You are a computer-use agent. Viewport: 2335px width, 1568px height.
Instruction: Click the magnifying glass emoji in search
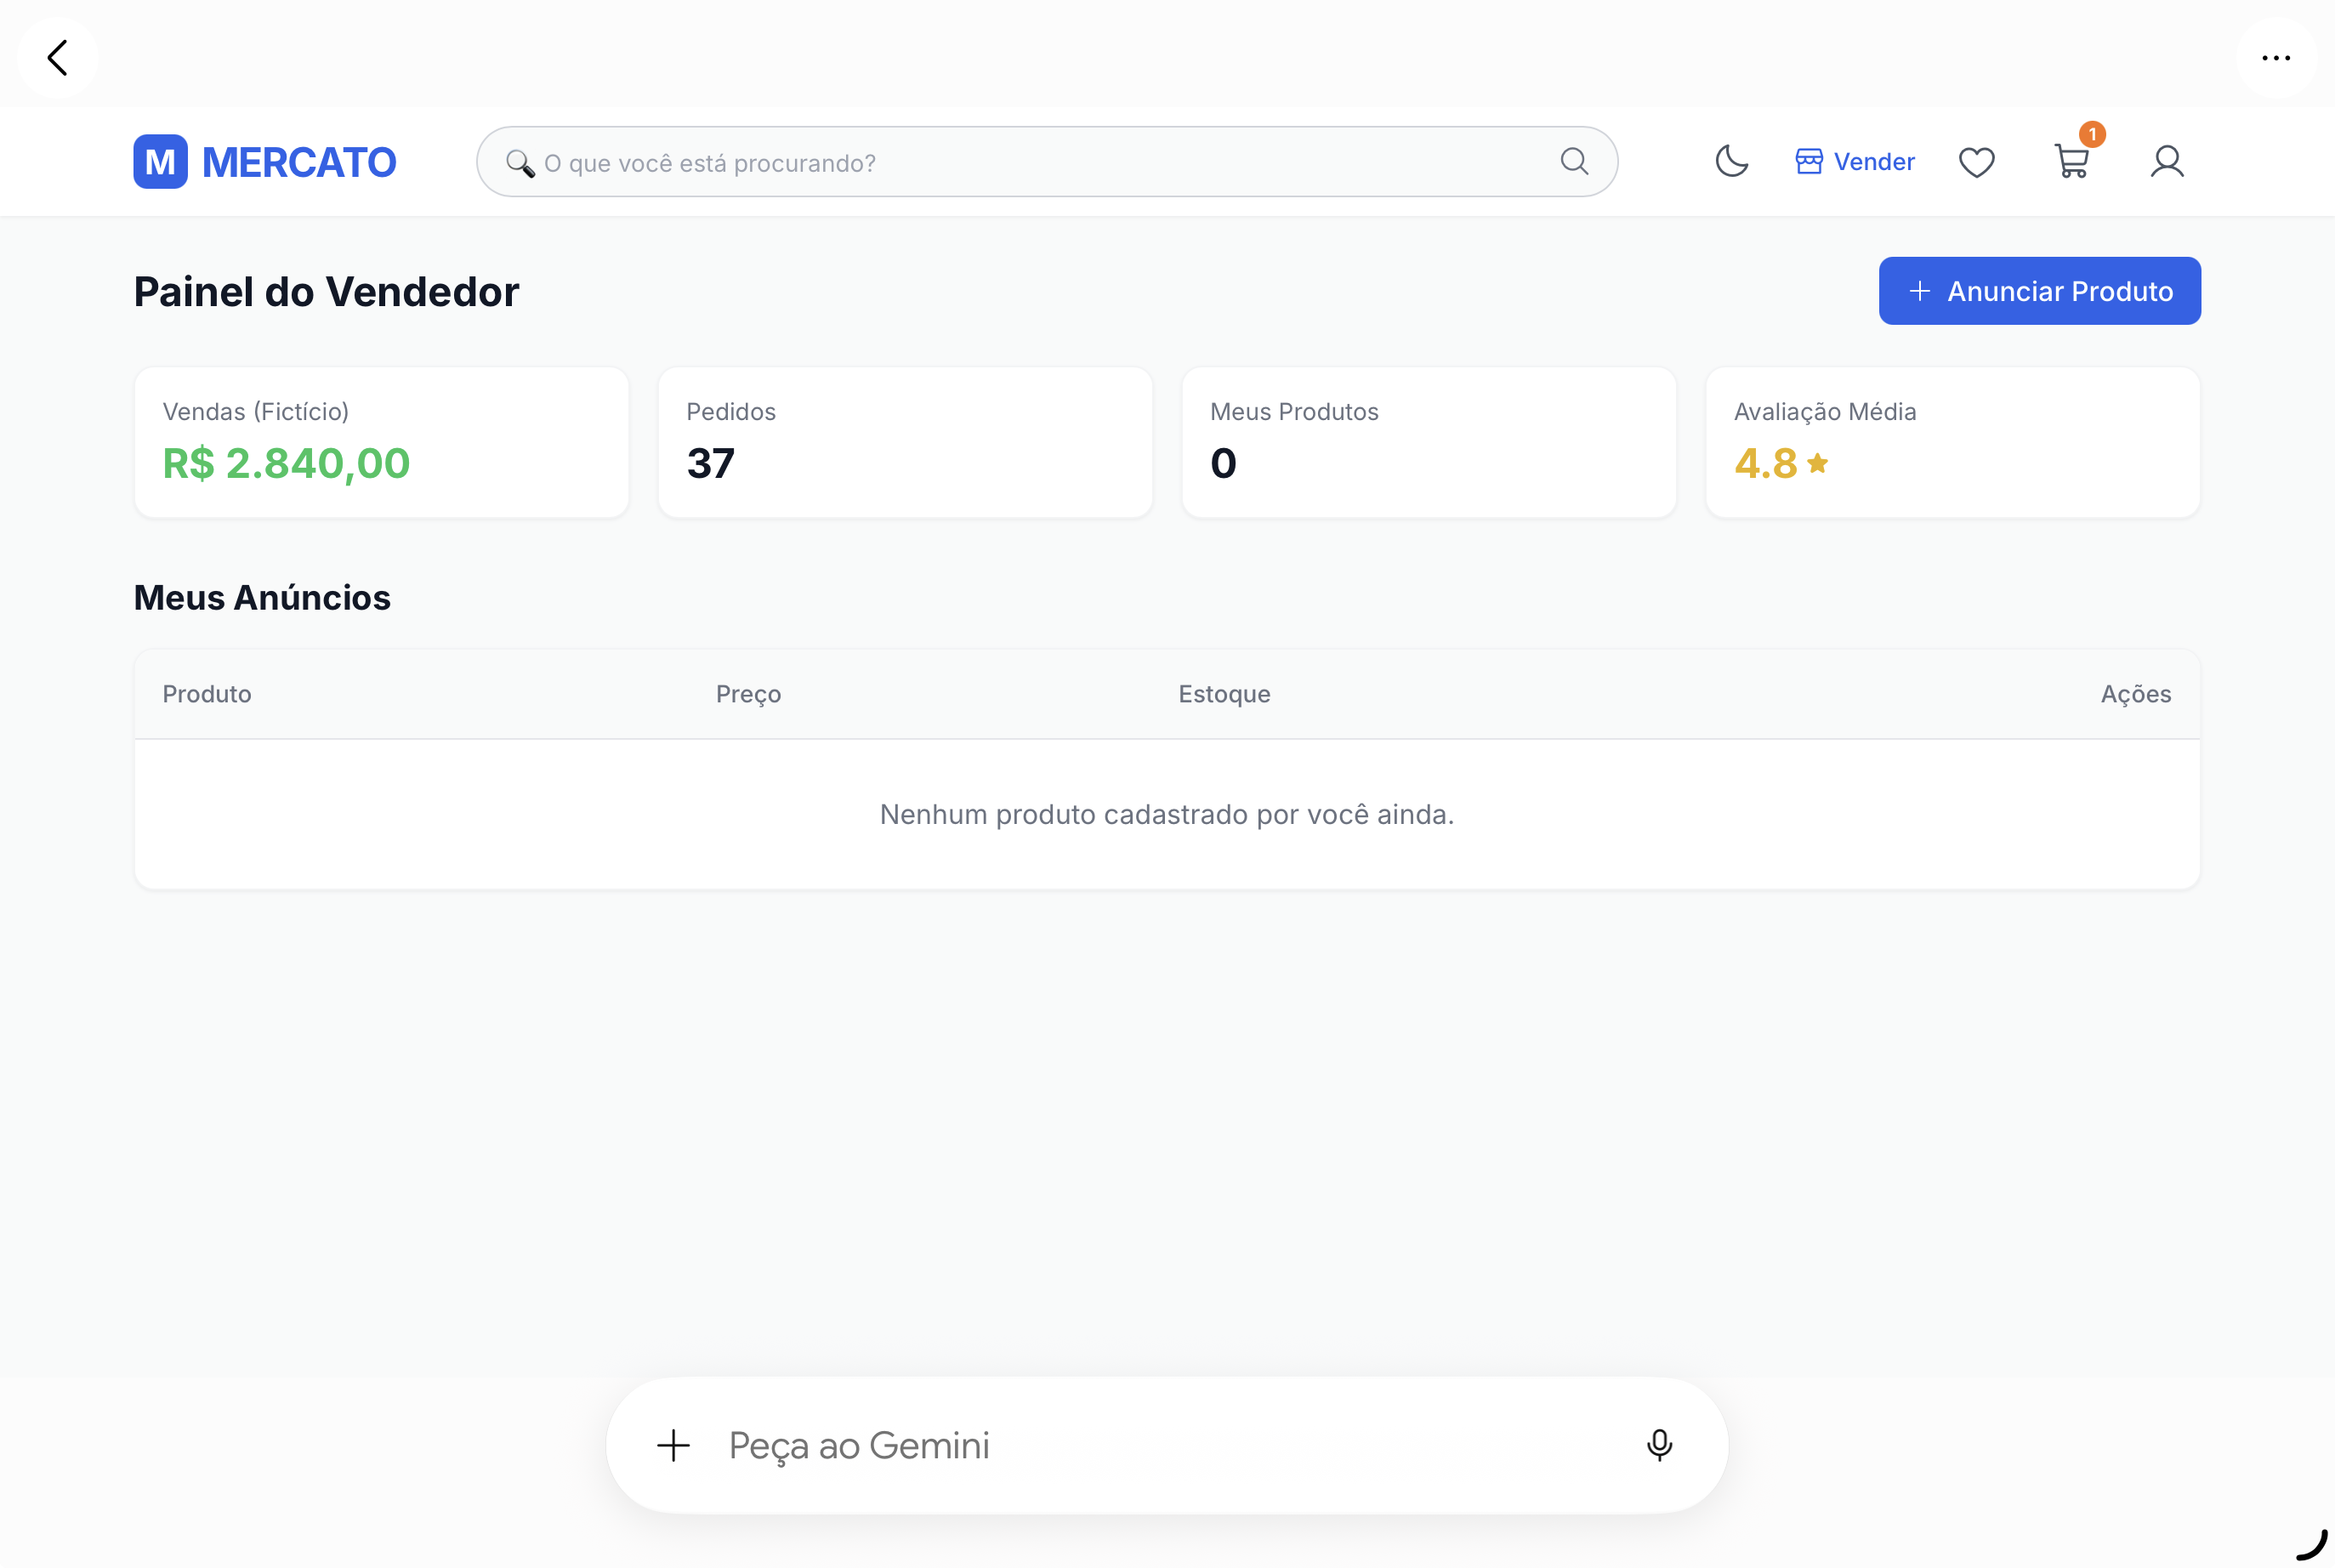coord(520,162)
